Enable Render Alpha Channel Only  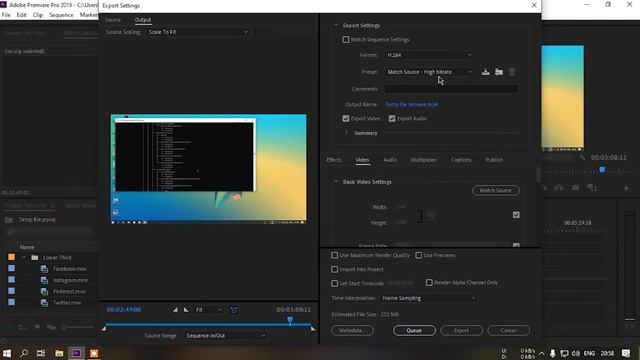pyautogui.click(x=429, y=282)
